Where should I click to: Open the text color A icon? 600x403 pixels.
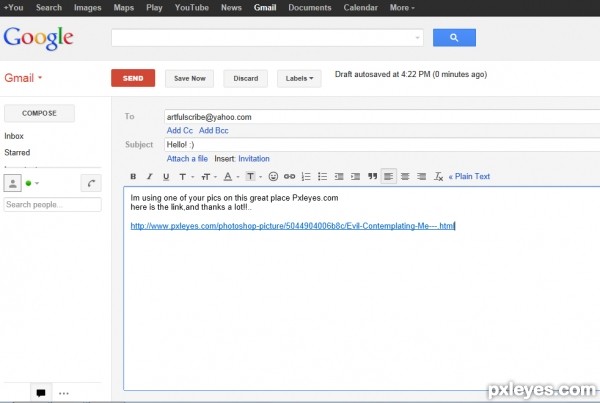pyautogui.click(x=228, y=176)
